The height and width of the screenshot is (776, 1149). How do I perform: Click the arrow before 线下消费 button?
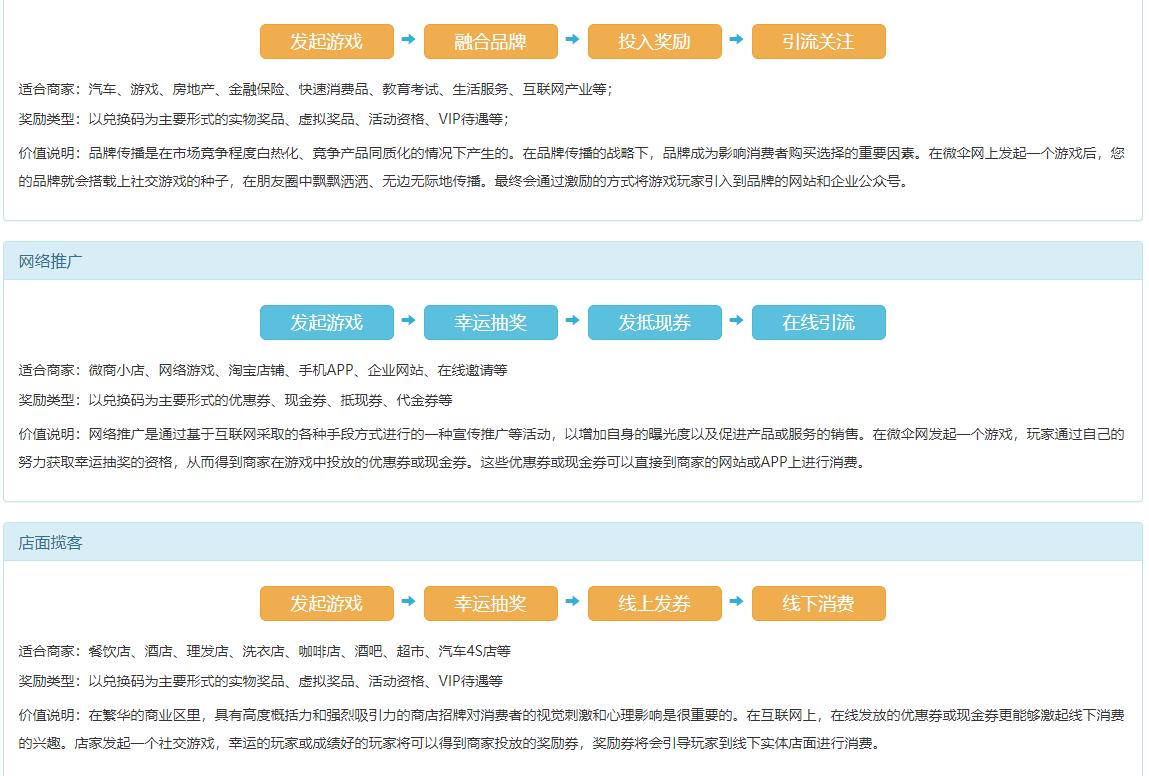click(x=737, y=603)
